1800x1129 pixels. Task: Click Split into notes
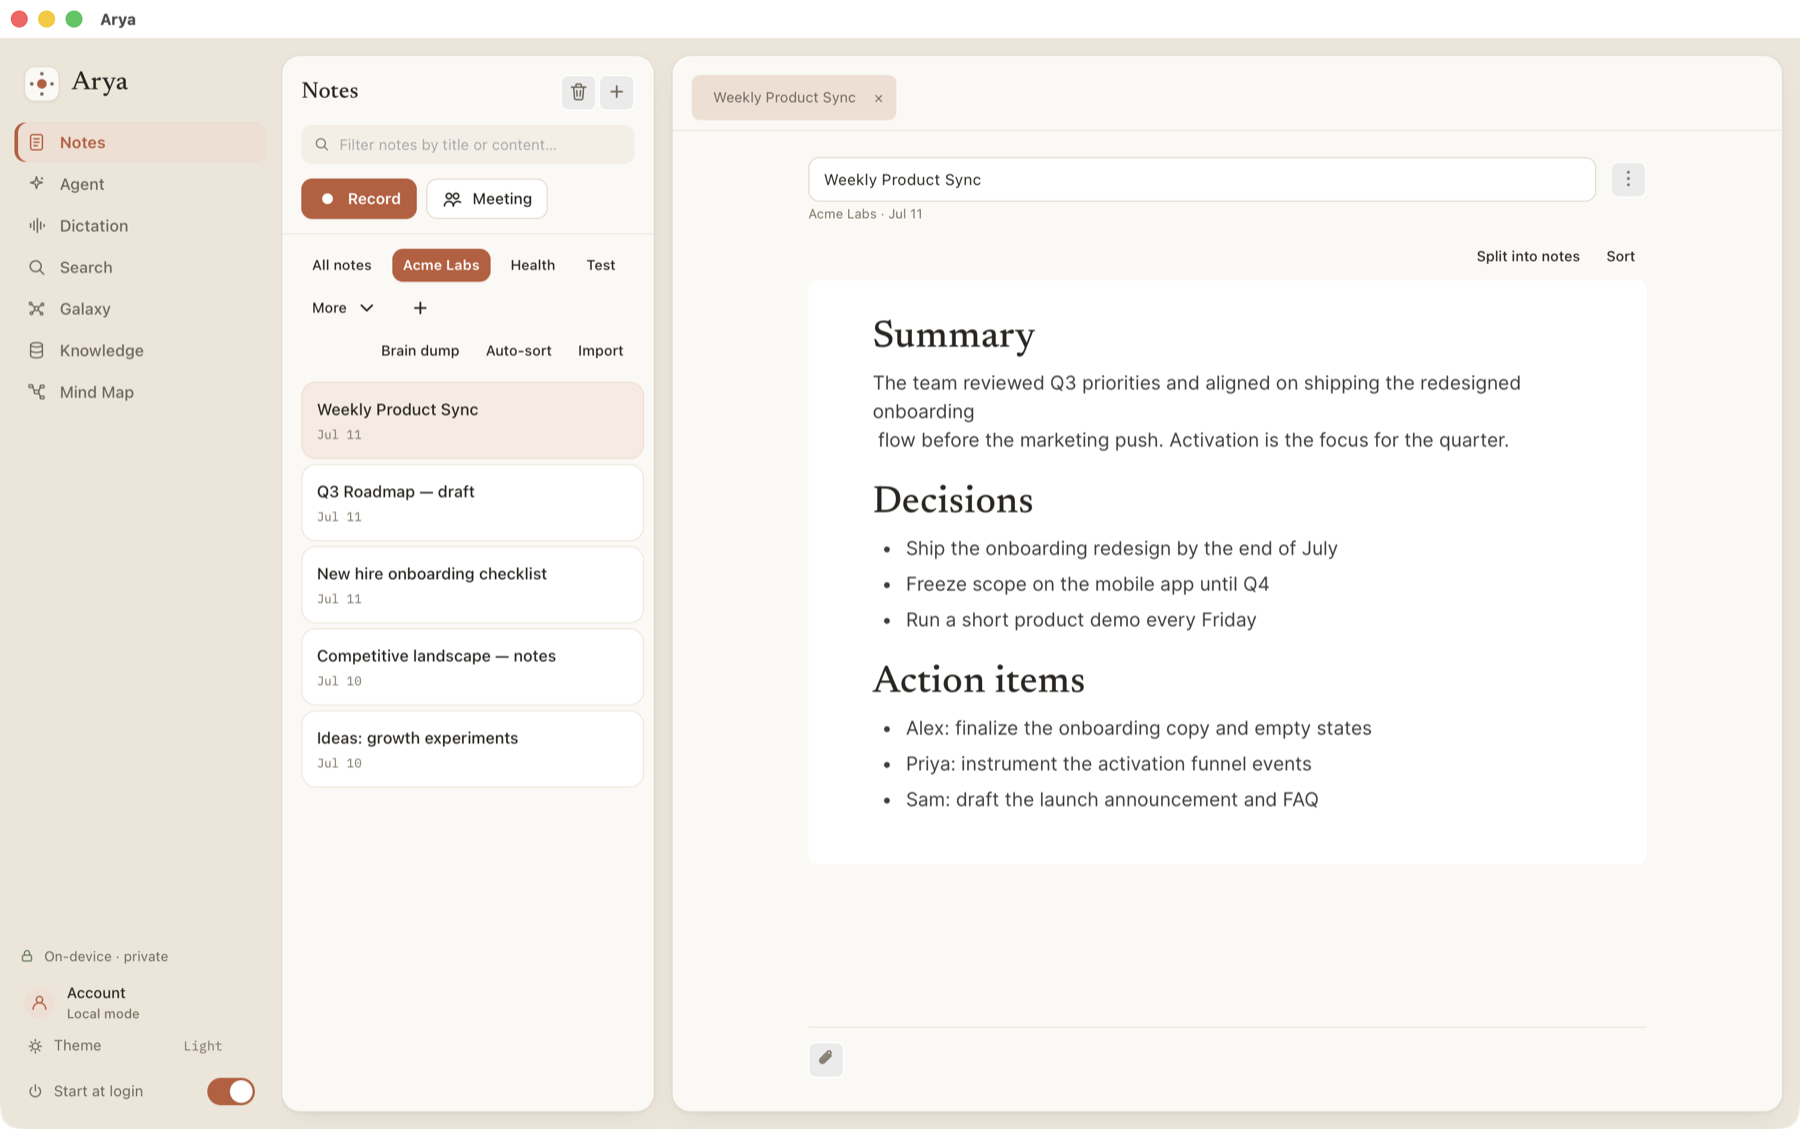(1528, 257)
